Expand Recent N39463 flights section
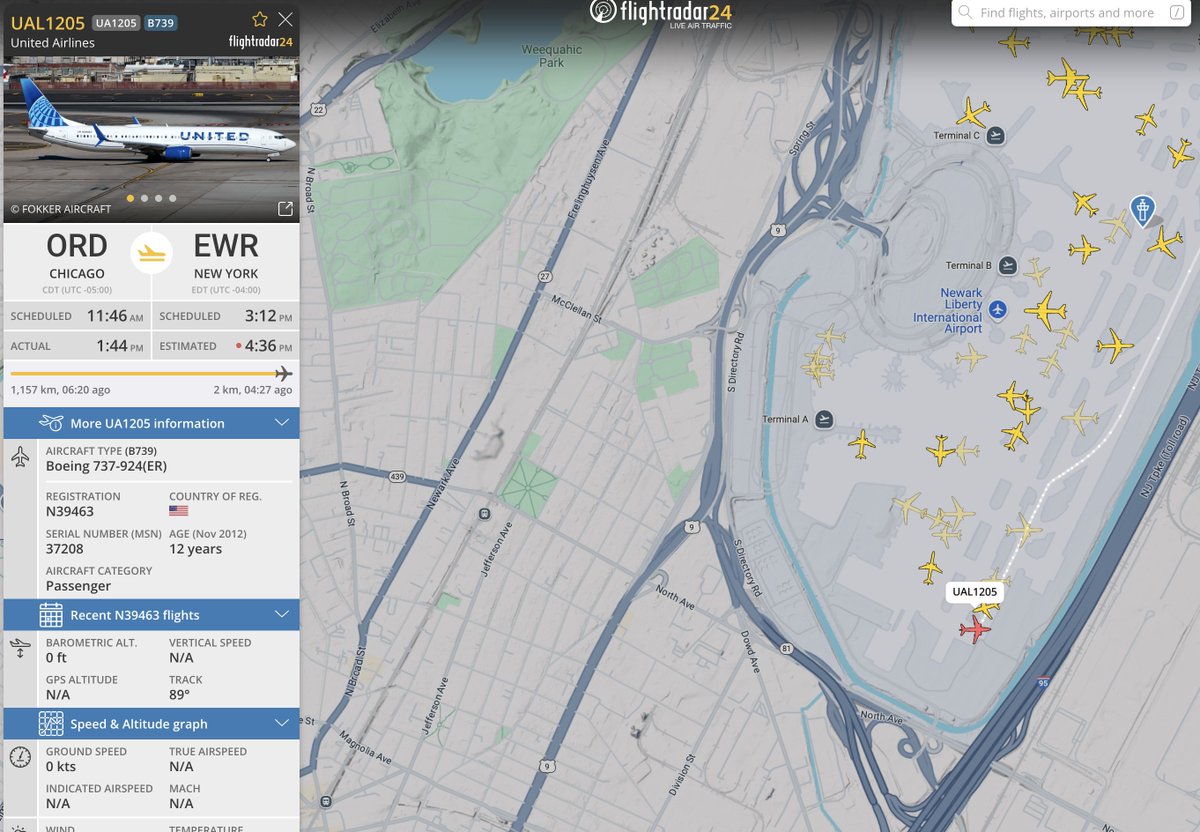 coord(151,615)
